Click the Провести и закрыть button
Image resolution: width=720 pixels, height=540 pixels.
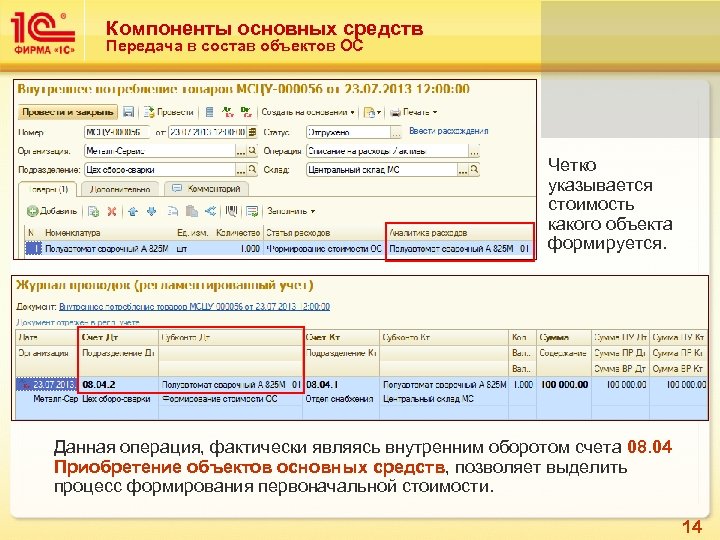(x=68, y=112)
